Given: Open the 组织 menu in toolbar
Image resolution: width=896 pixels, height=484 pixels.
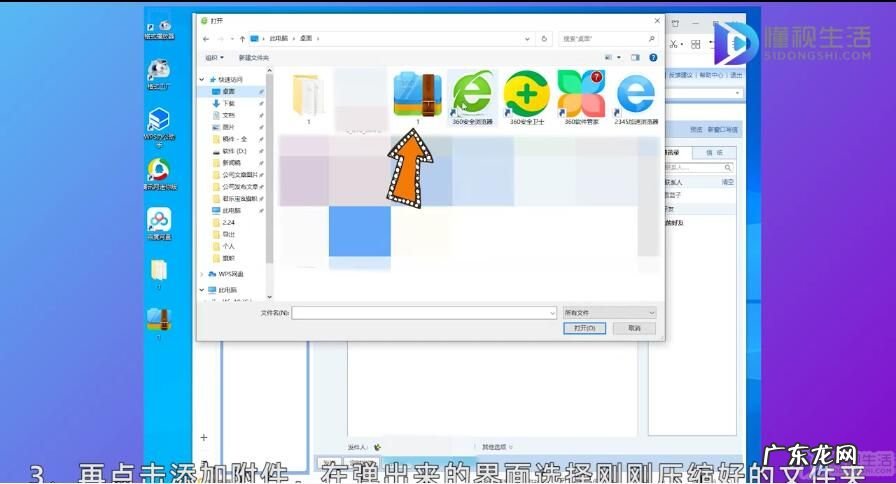Looking at the screenshot, I should coord(214,58).
